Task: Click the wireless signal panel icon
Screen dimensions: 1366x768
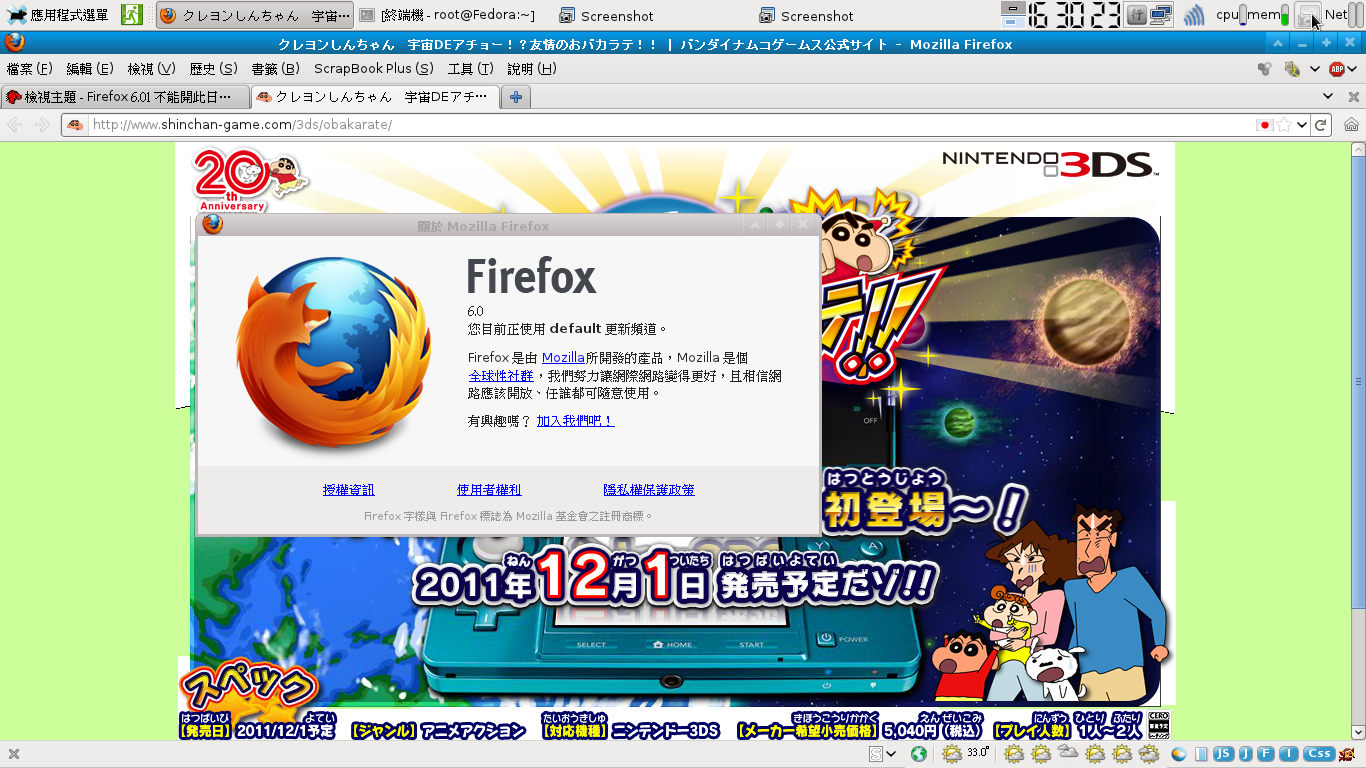Action: coord(1194,15)
